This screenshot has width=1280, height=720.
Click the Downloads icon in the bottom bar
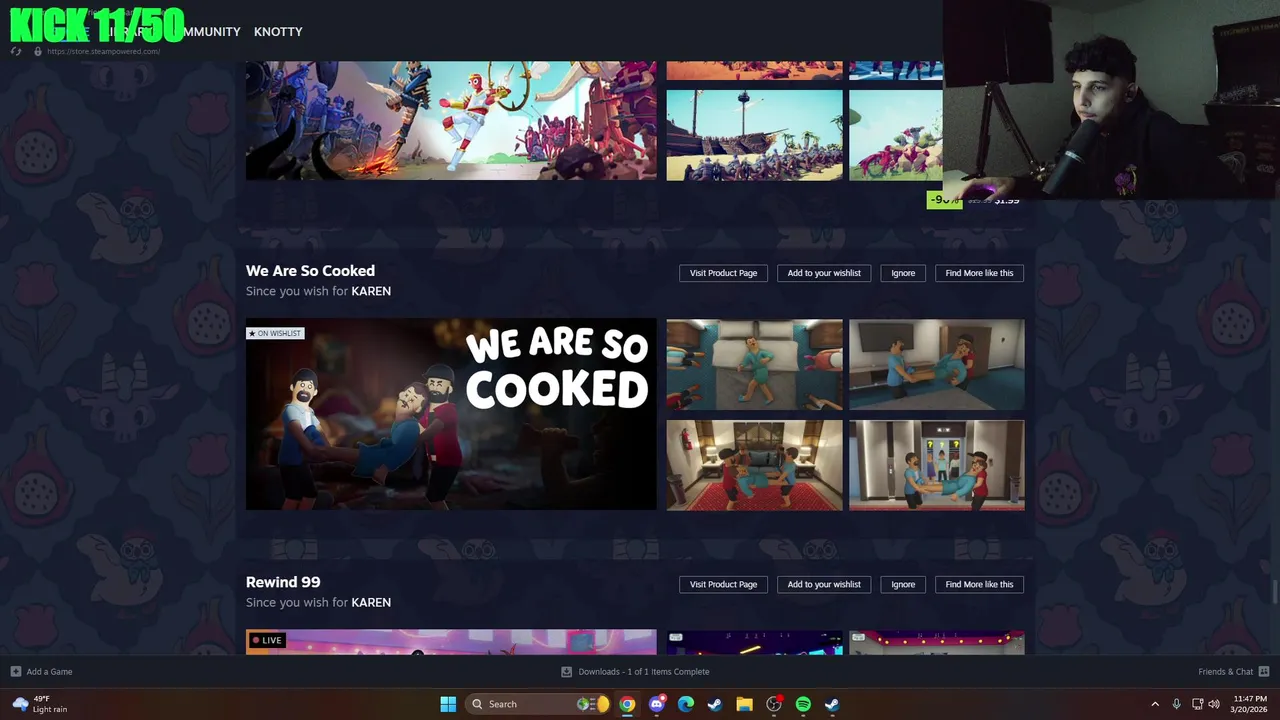click(566, 672)
